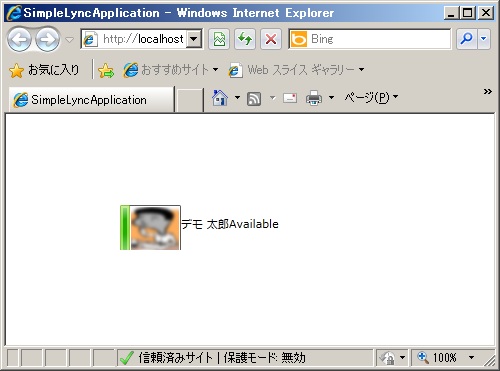Stop loading with the red X icon
Image resolution: width=500 pixels, height=371 pixels.
click(271, 39)
